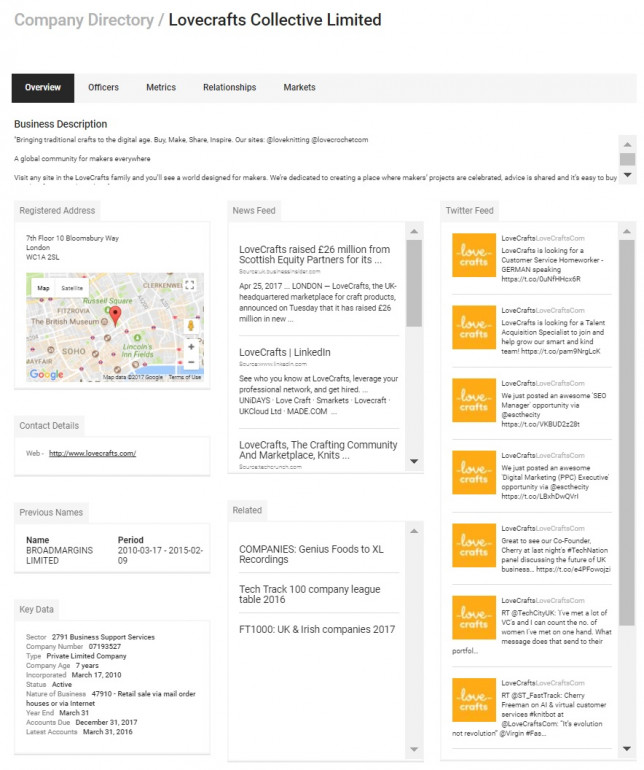The width and height of the screenshot is (644, 770).
Task: Click business description scroll up arrow
Action: (x=627, y=144)
